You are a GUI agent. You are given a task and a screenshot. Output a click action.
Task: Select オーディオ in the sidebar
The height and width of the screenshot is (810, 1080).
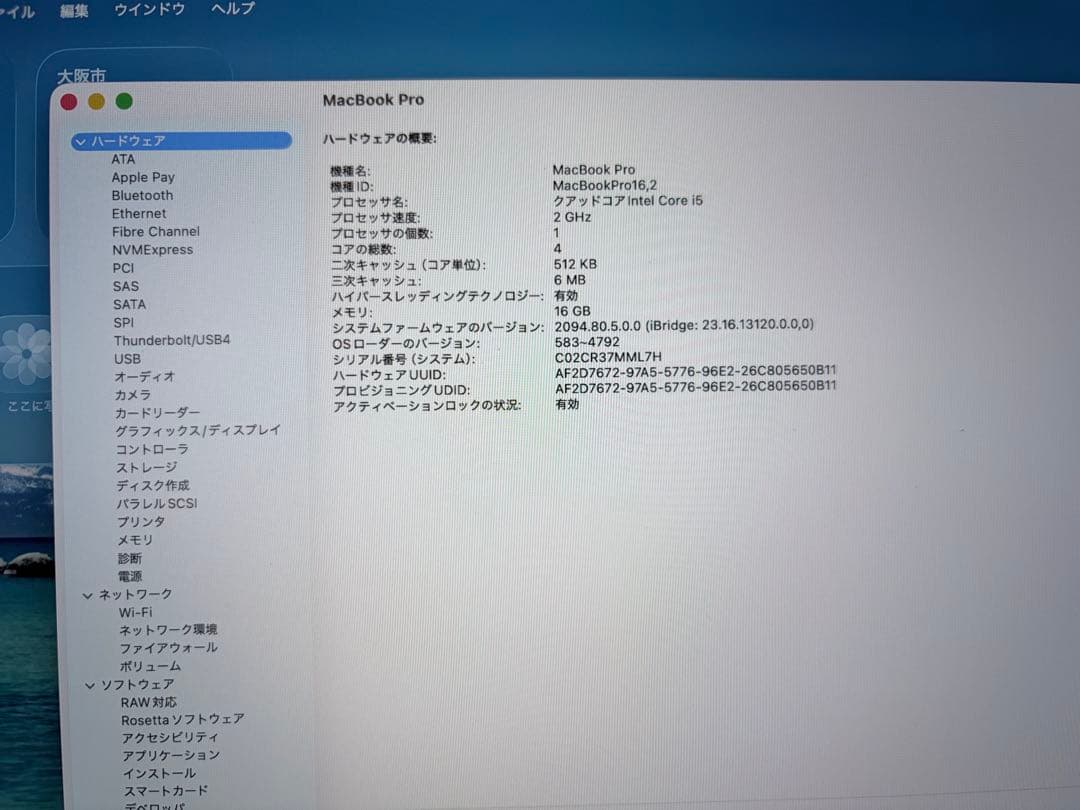click(145, 377)
